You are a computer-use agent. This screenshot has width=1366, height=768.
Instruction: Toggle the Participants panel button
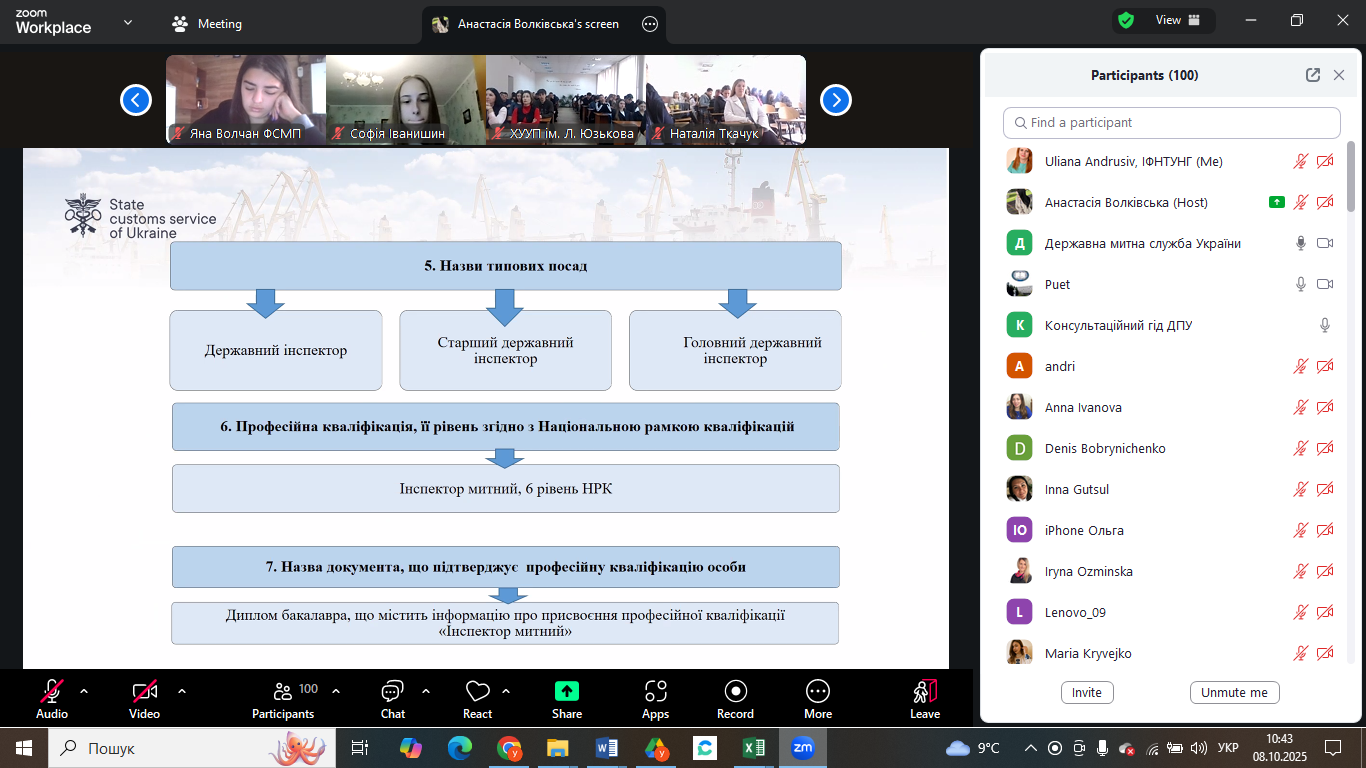tap(283, 692)
